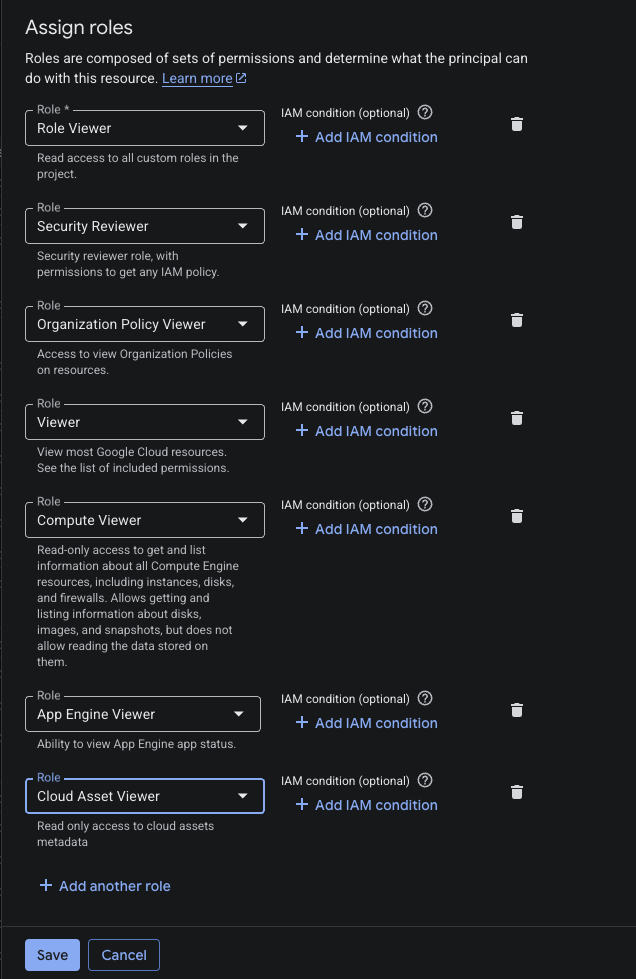Click Add another role
This screenshot has width=636, height=979.
(x=105, y=886)
